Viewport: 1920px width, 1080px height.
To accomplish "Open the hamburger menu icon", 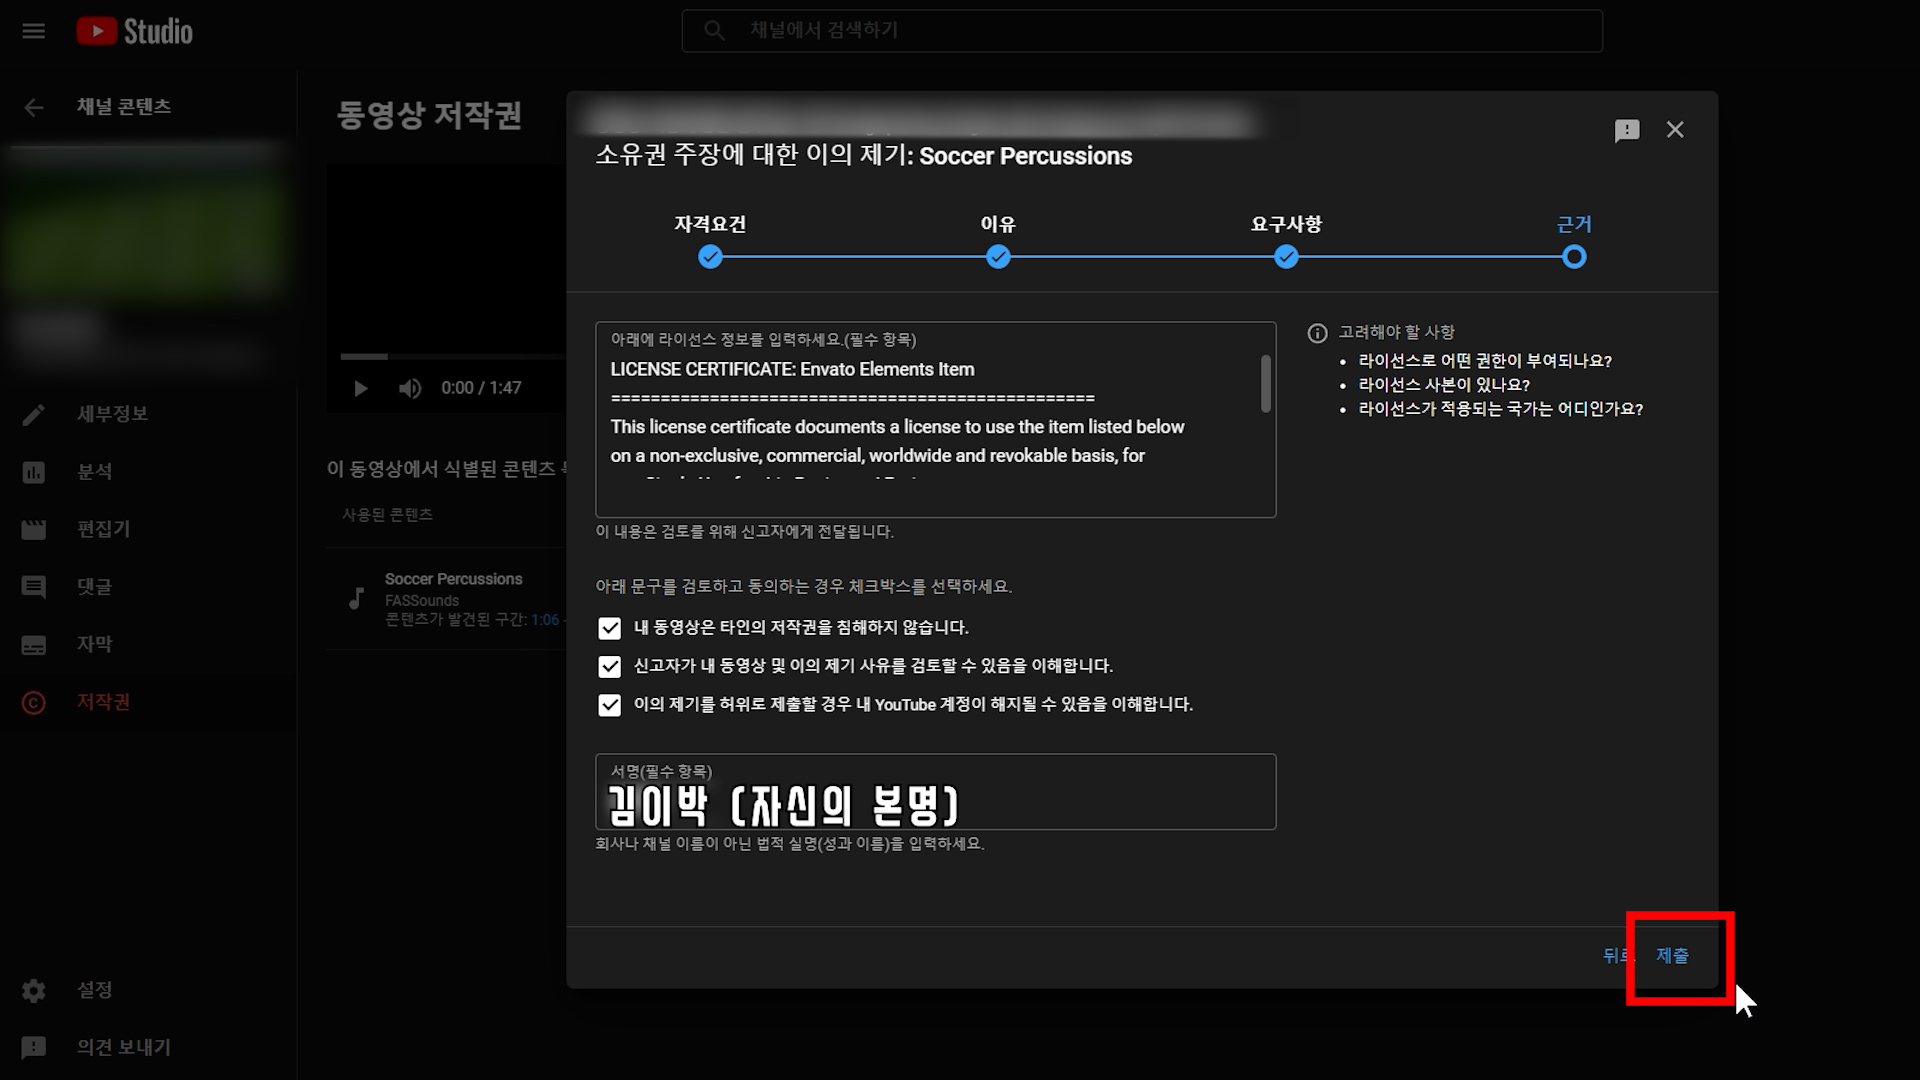I will click(x=33, y=31).
